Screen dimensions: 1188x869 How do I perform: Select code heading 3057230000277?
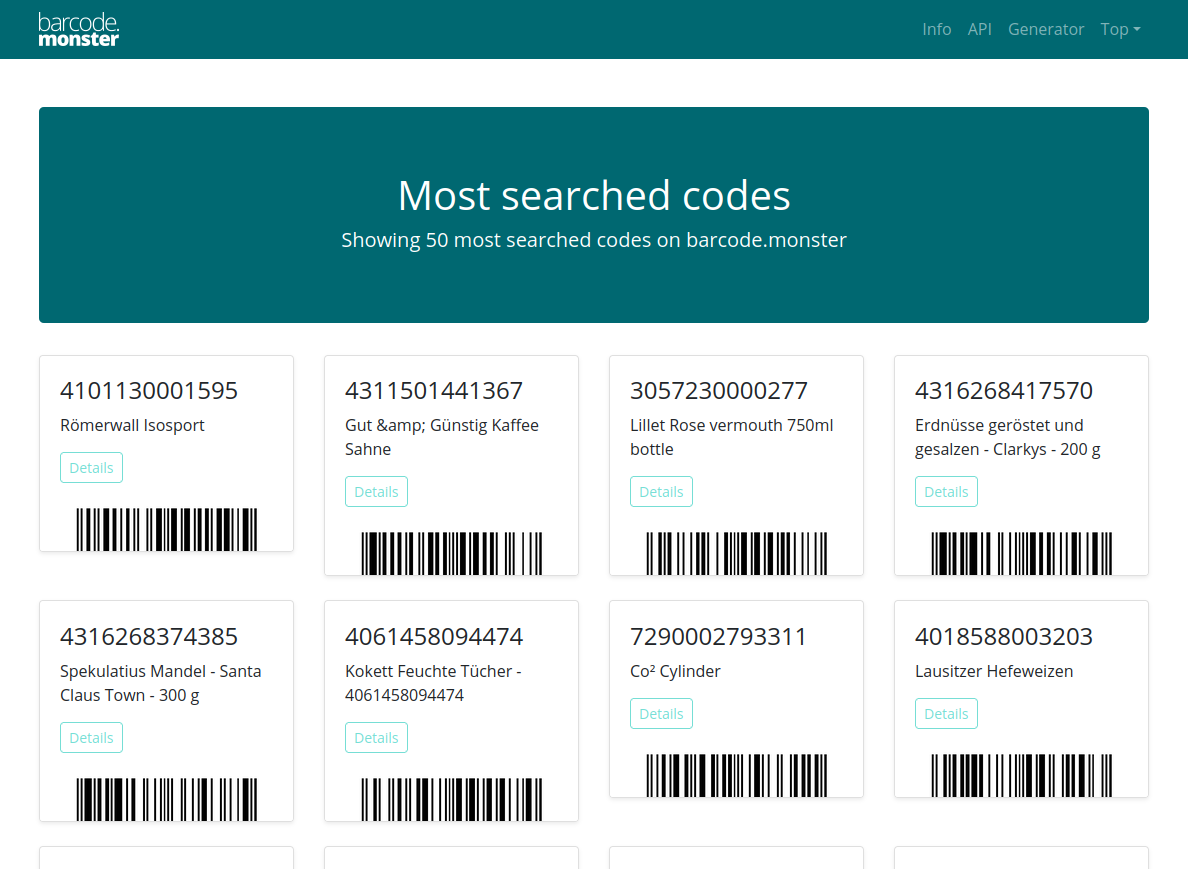pos(719,391)
